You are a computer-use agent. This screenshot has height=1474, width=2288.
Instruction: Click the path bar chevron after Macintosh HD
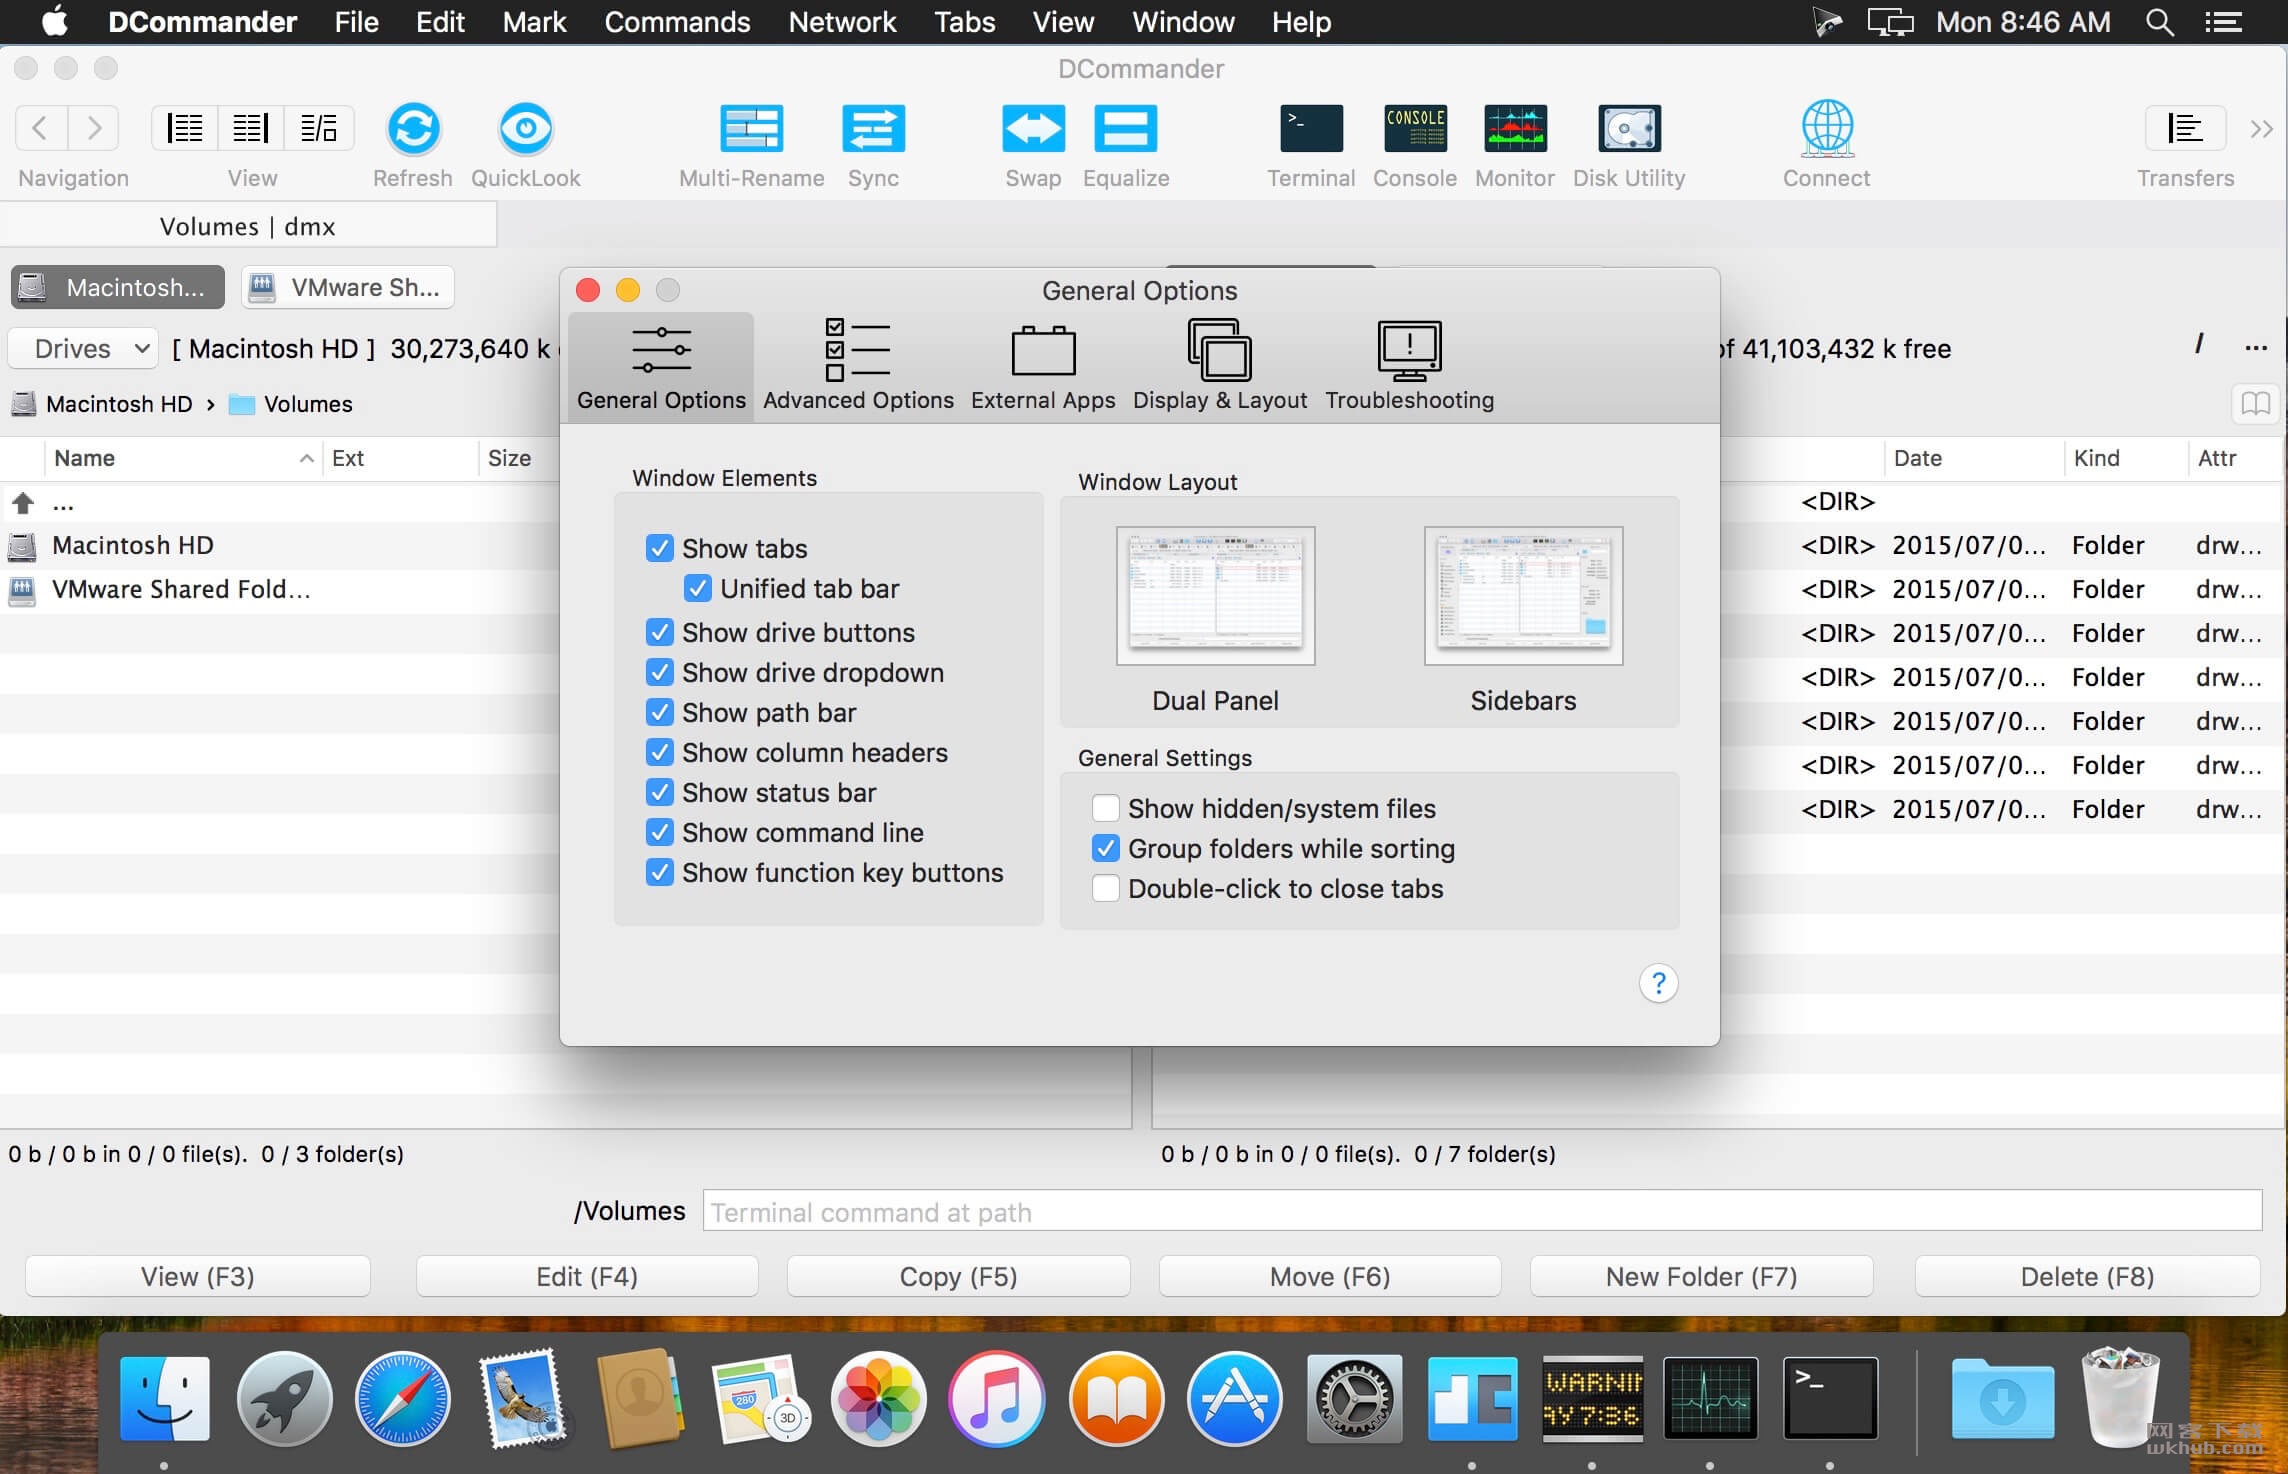pos(210,404)
